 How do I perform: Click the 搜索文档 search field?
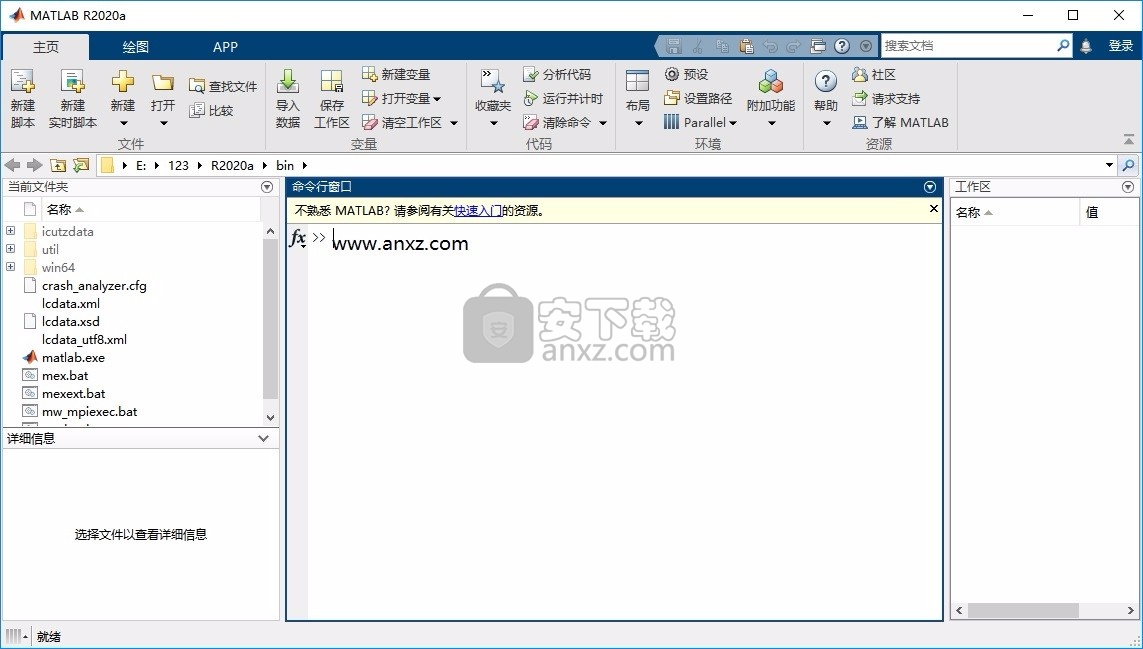click(x=968, y=46)
